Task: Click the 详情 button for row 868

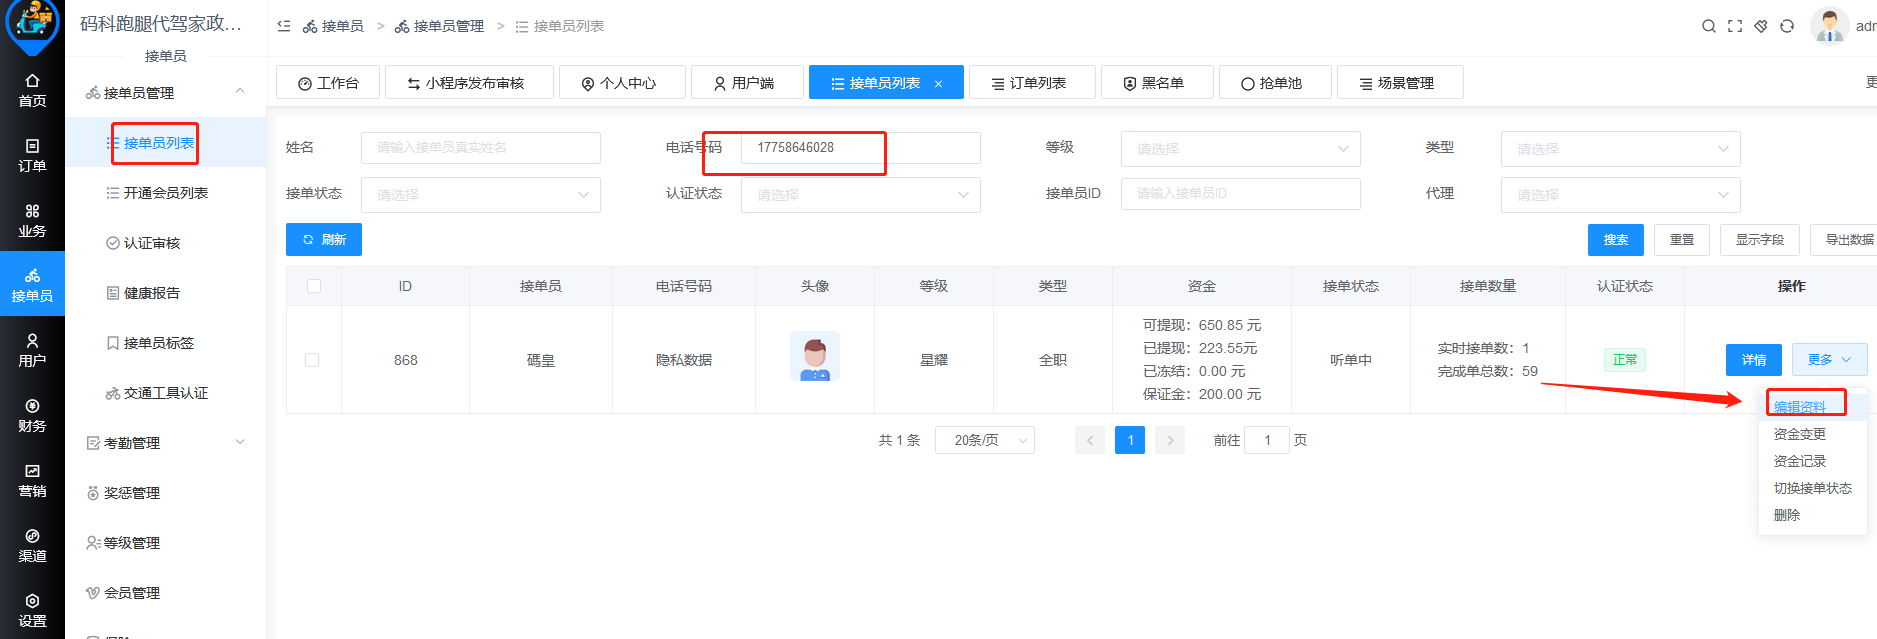Action: (1753, 360)
